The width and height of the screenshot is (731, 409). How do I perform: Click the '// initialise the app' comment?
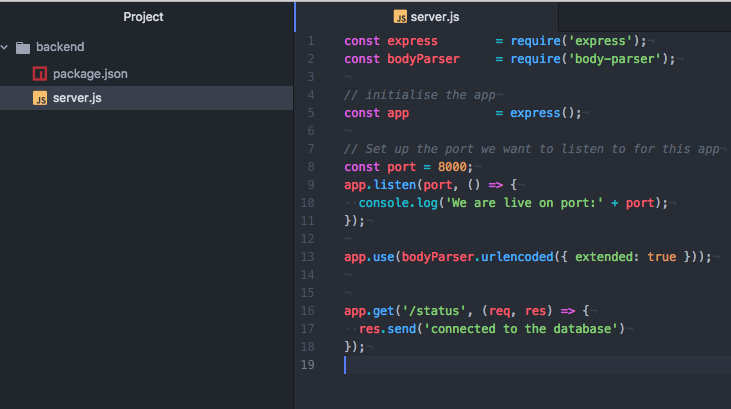pos(420,95)
